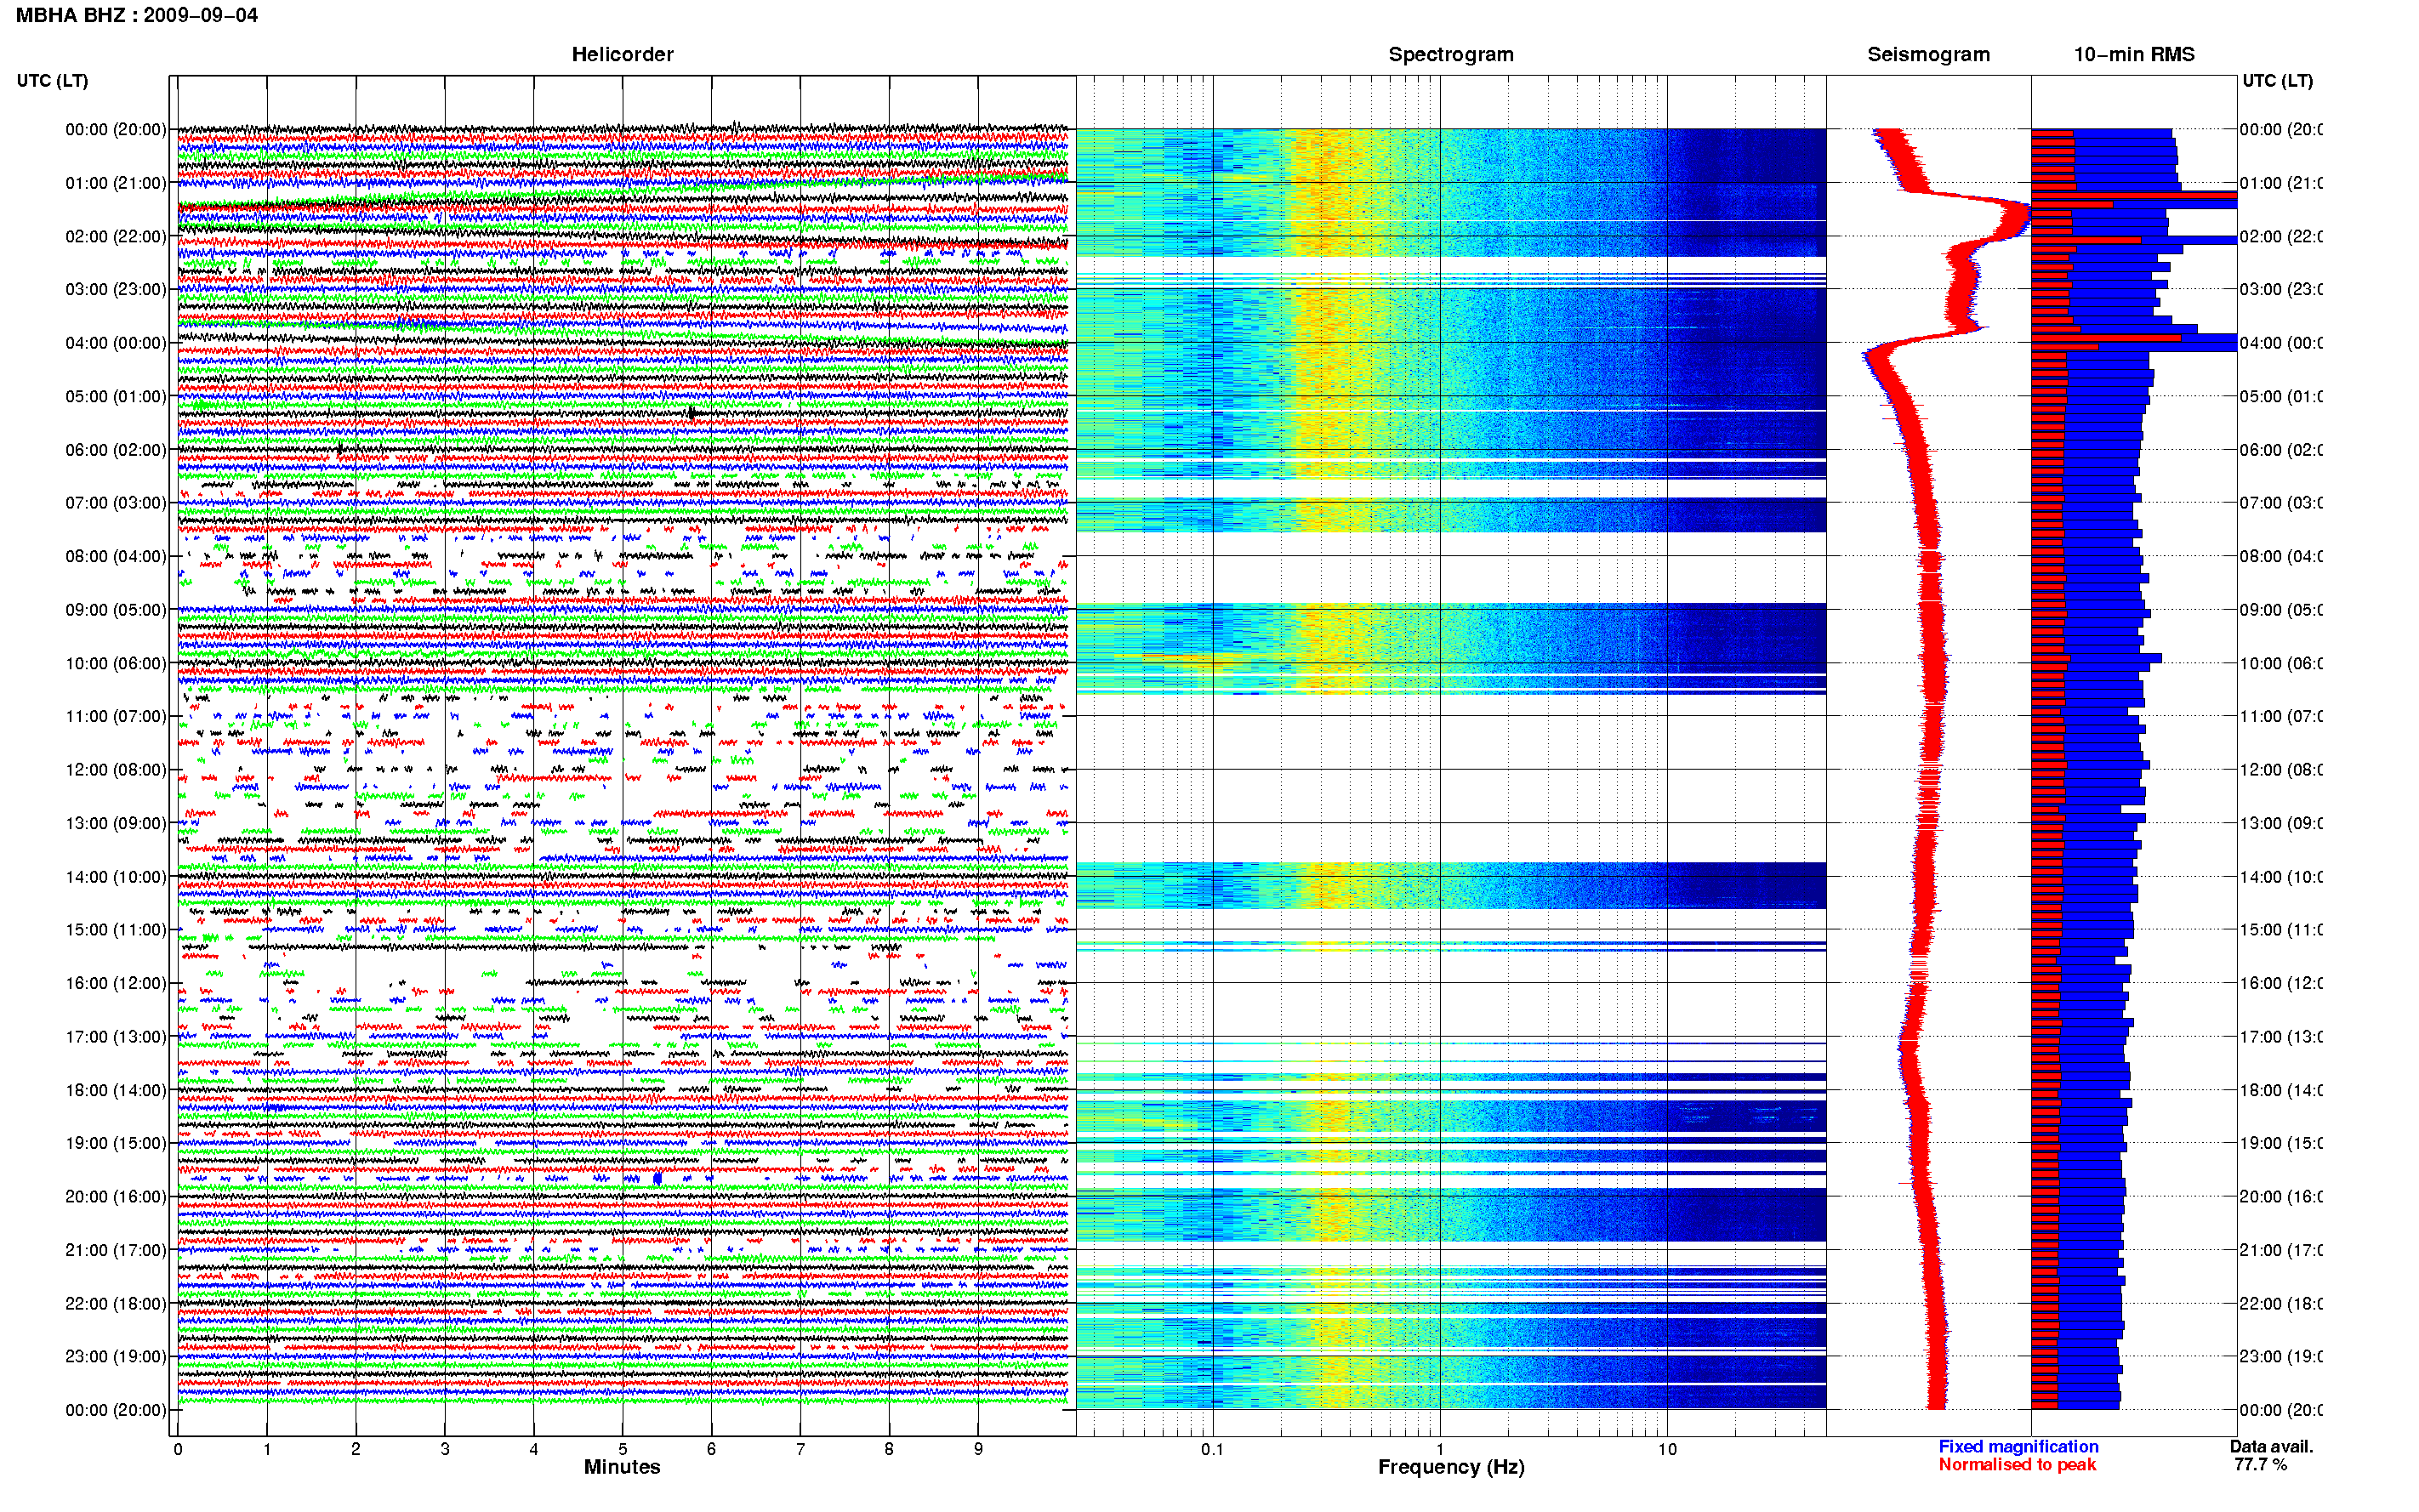Click the minute '5' tick on helicorder axis

(x=622, y=1449)
